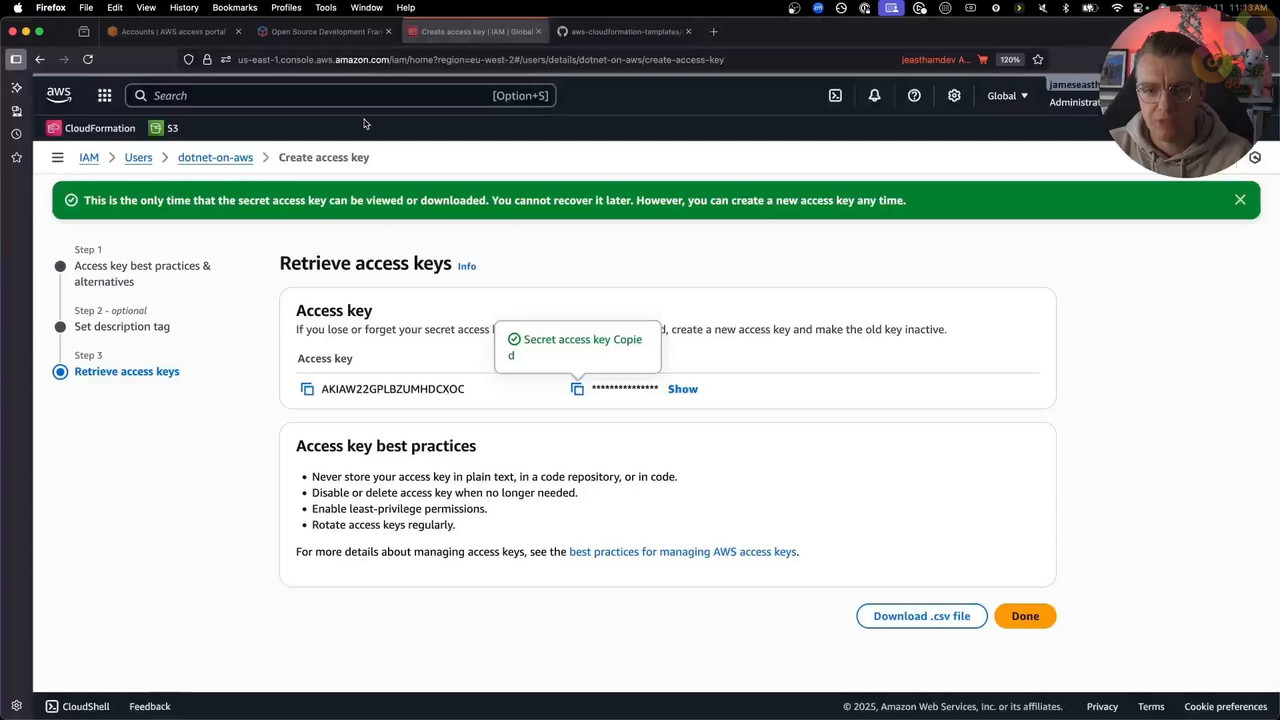The width and height of the screenshot is (1280, 720).
Task: Click the AWS console search field
Action: (x=340, y=96)
